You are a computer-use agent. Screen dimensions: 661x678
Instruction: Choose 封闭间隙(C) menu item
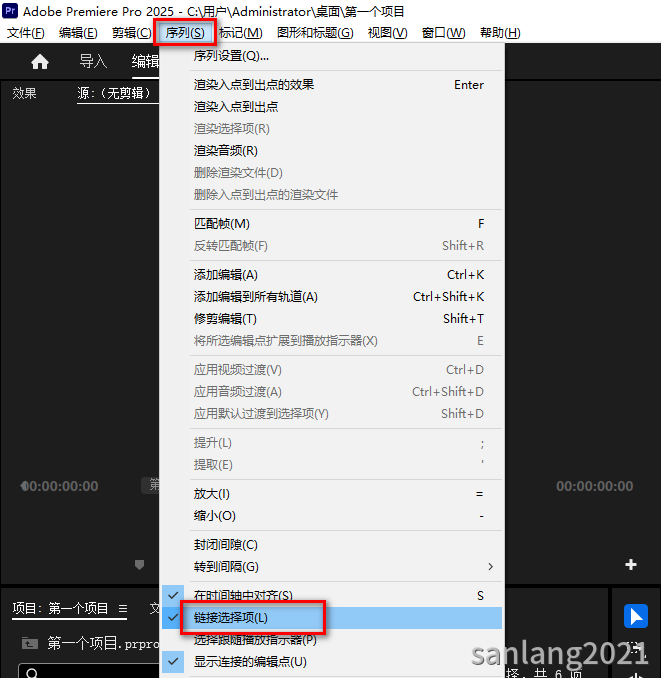click(x=332, y=545)
